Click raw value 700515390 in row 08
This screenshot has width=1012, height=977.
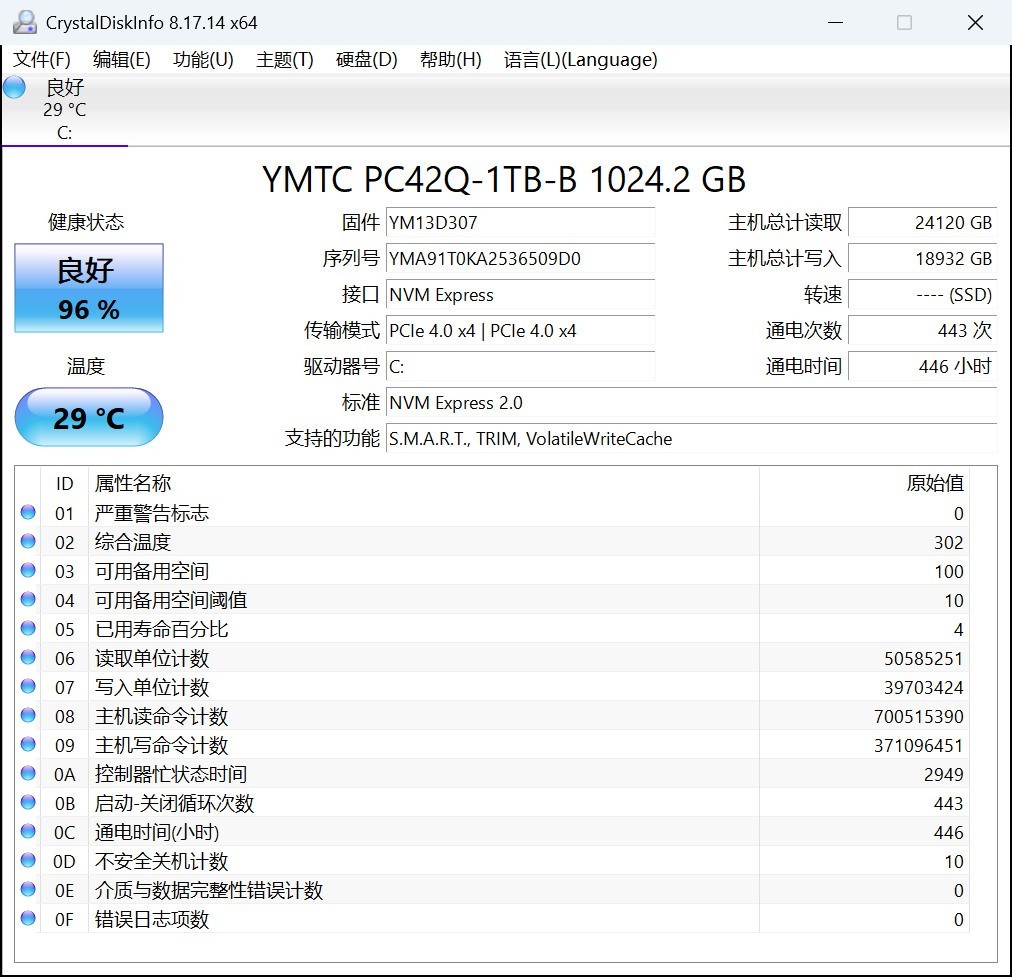click(x=919, y=717)
